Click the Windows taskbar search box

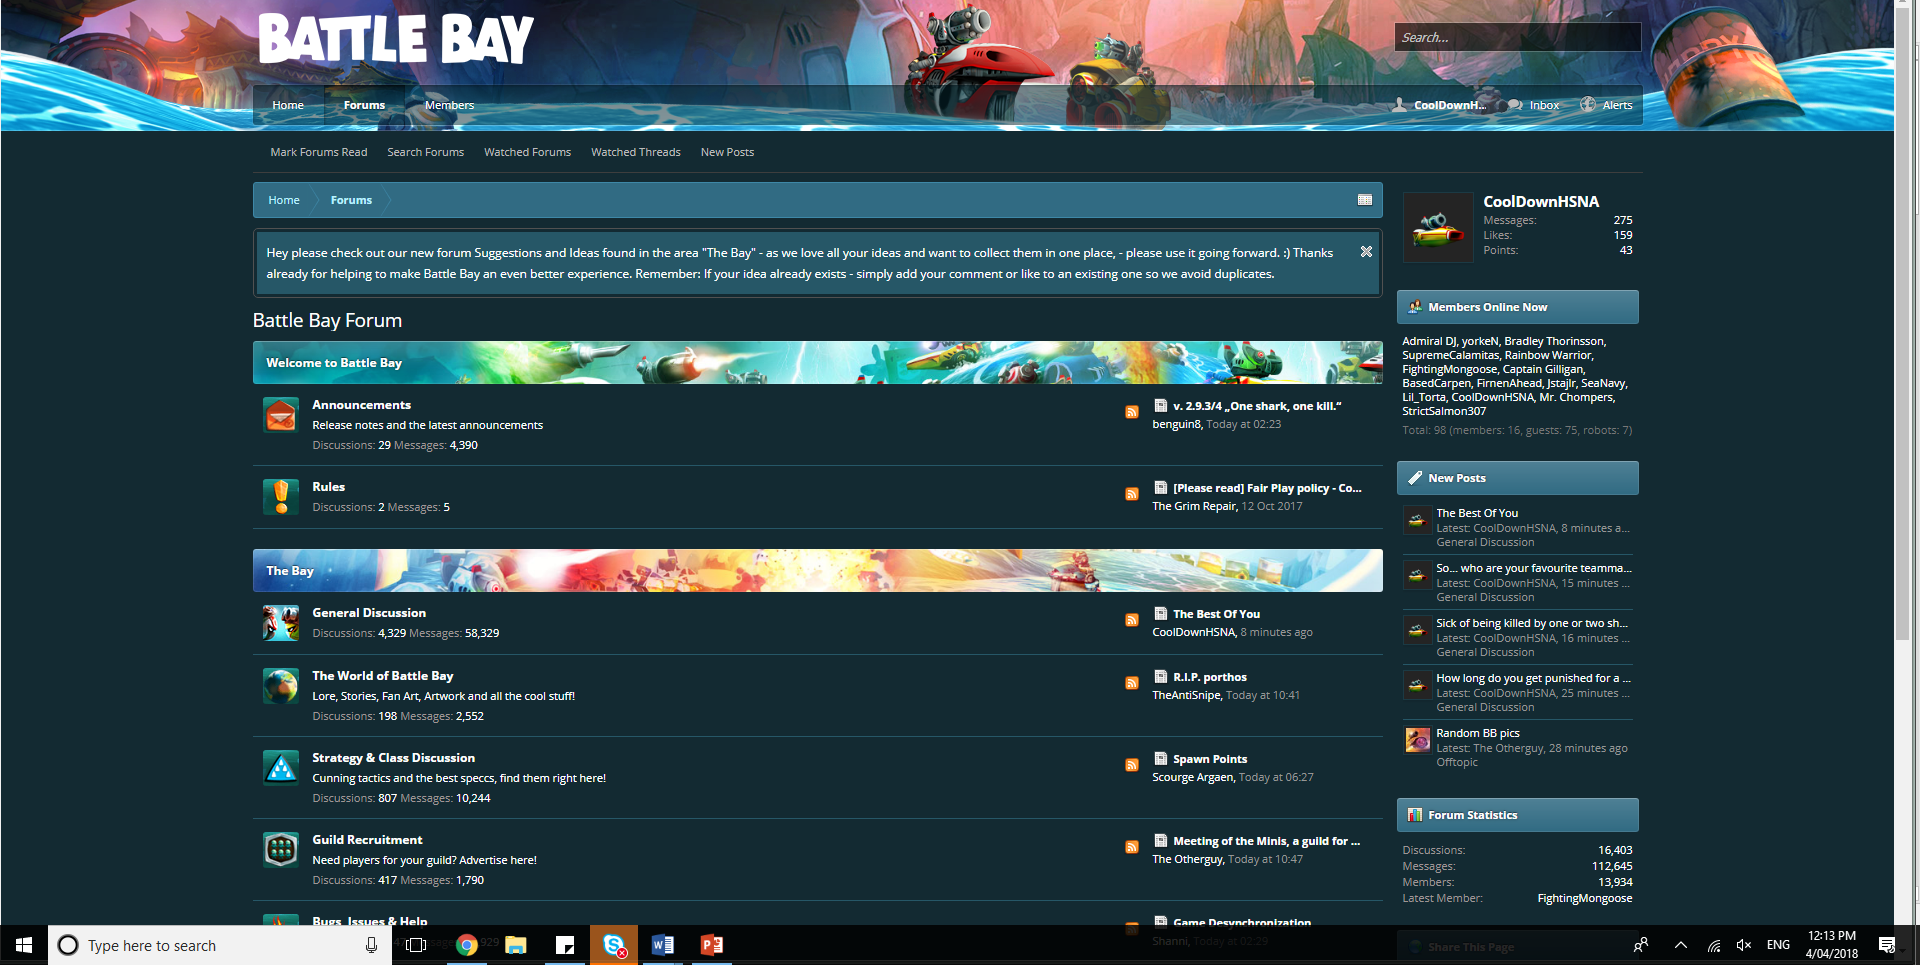pos(218,945)
